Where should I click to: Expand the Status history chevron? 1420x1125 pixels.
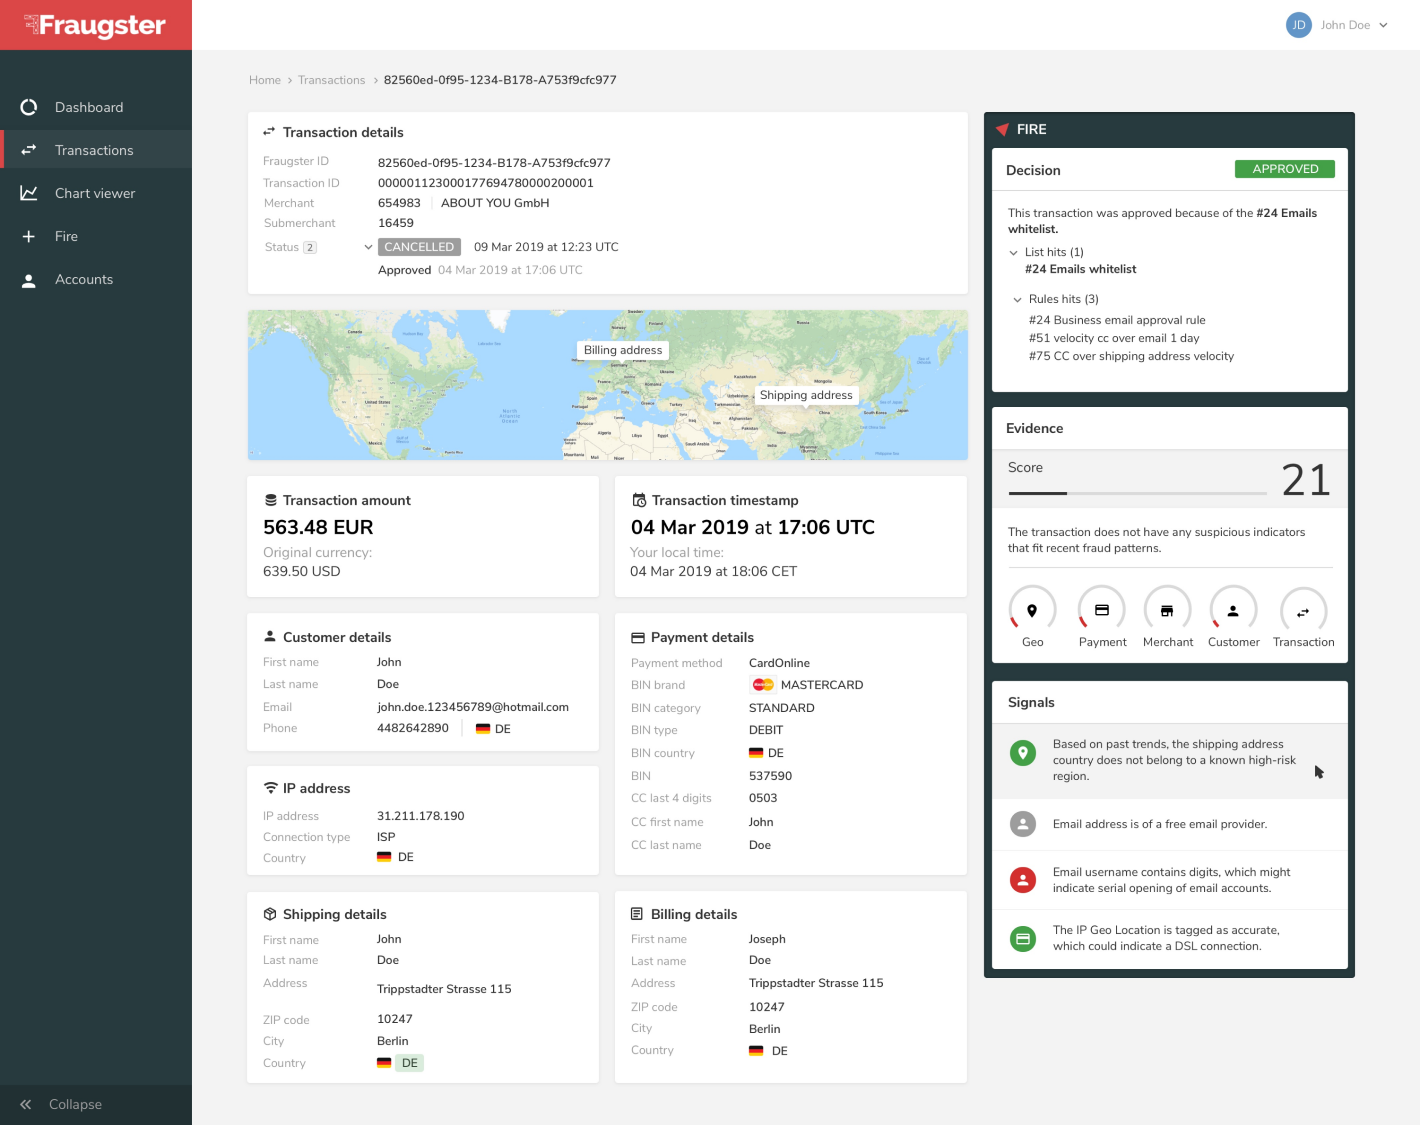pyautogui.click(x=368, y=247)
